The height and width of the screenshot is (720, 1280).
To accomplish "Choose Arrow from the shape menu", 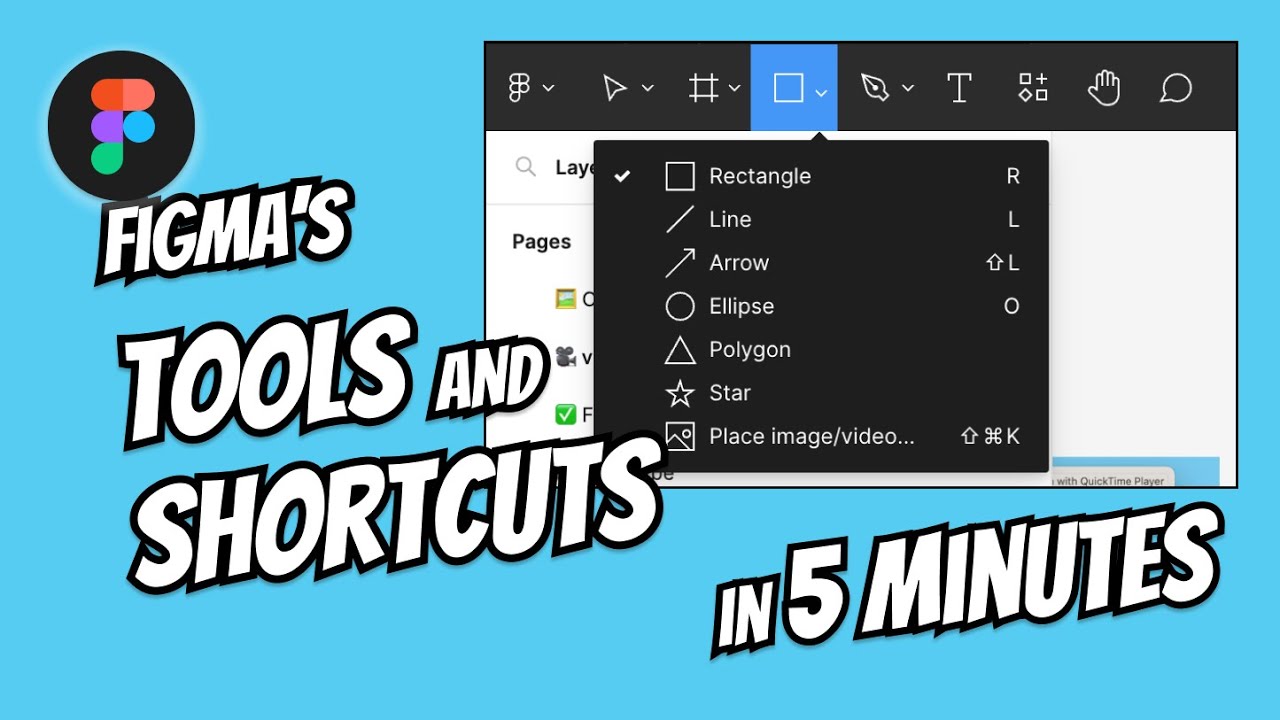I will click(x=821, y=263).
